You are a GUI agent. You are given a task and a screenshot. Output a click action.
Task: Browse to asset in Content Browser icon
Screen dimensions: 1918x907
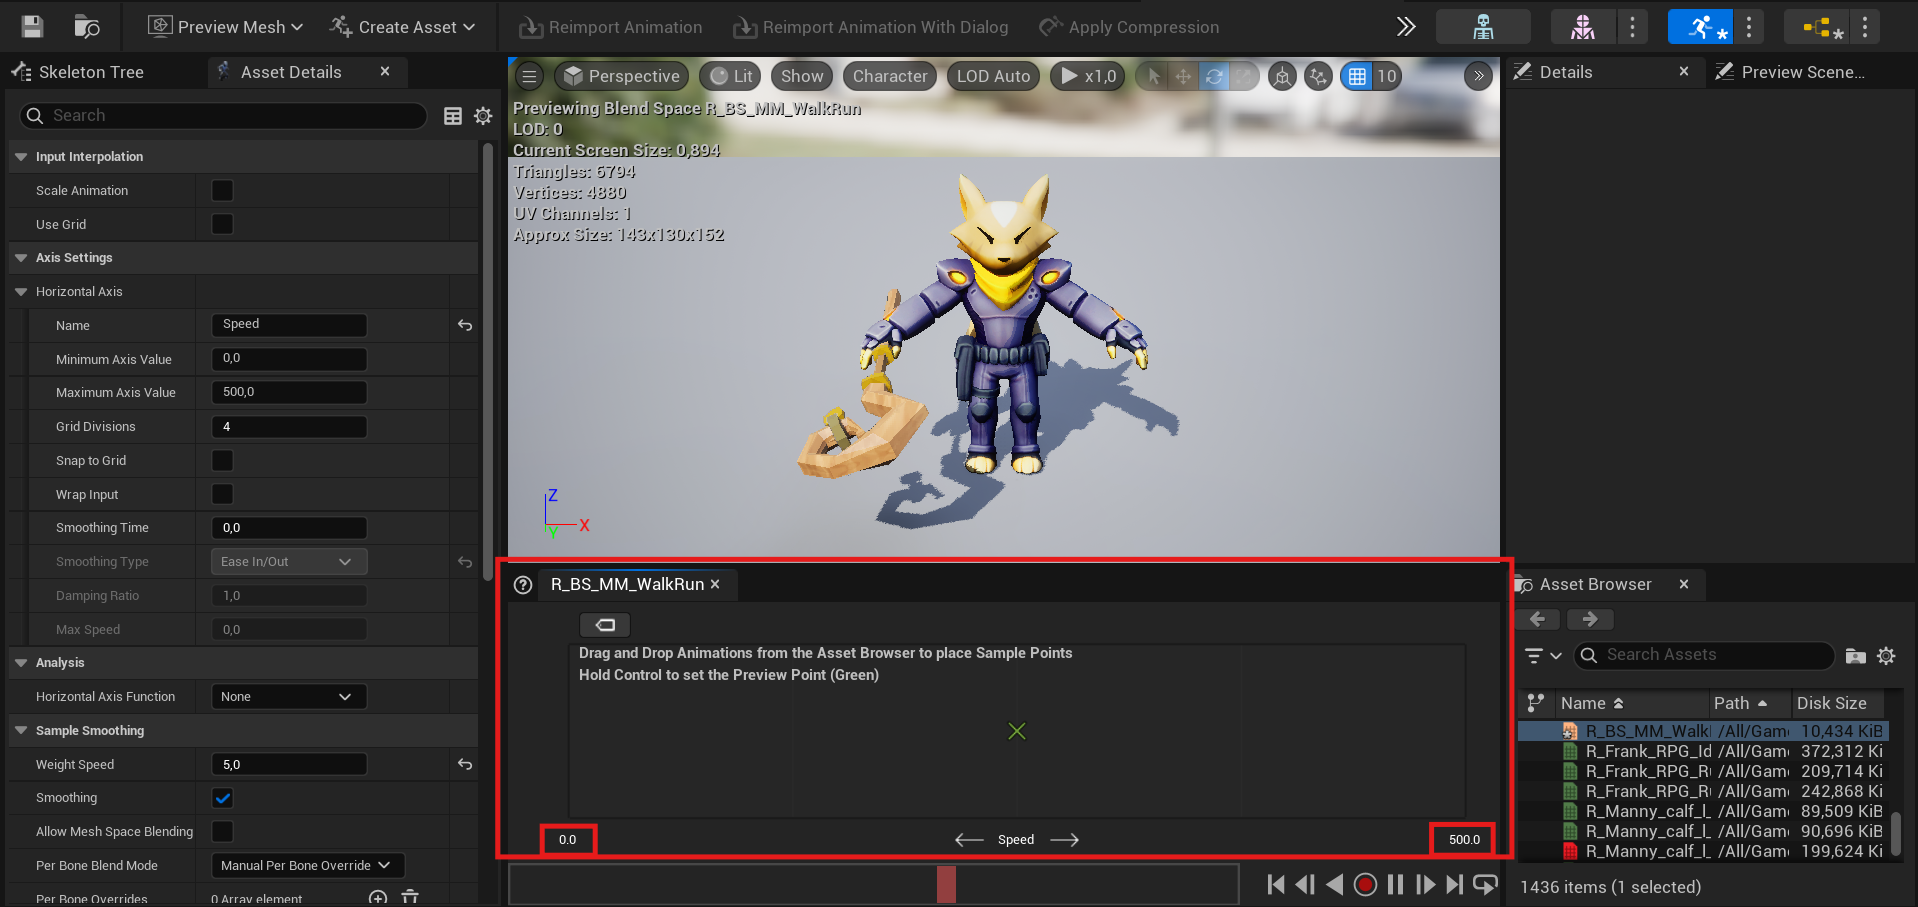87,27
